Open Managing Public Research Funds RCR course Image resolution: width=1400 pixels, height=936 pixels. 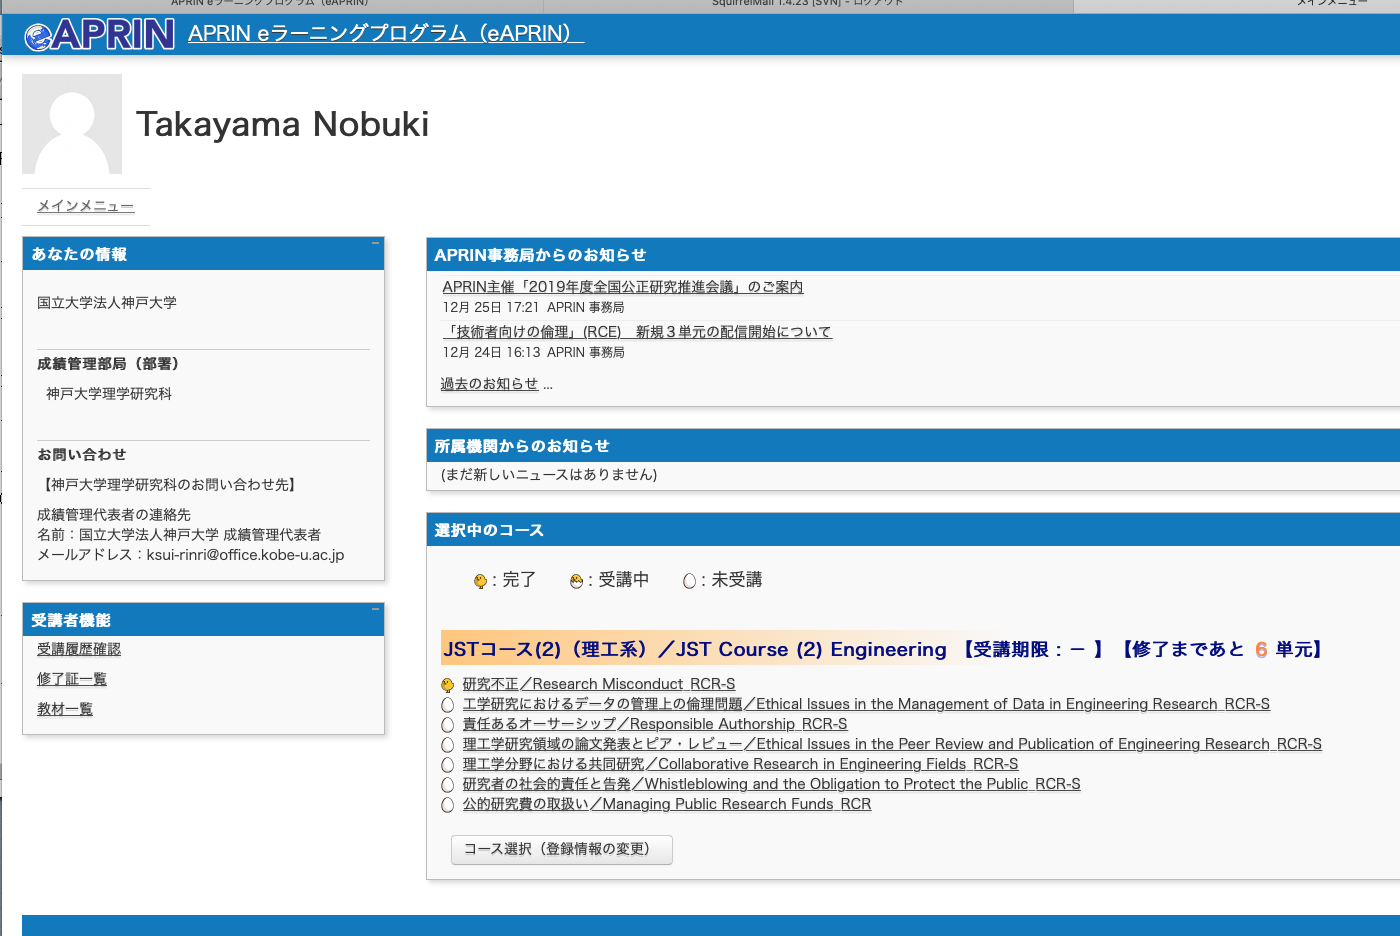(667, 804)
